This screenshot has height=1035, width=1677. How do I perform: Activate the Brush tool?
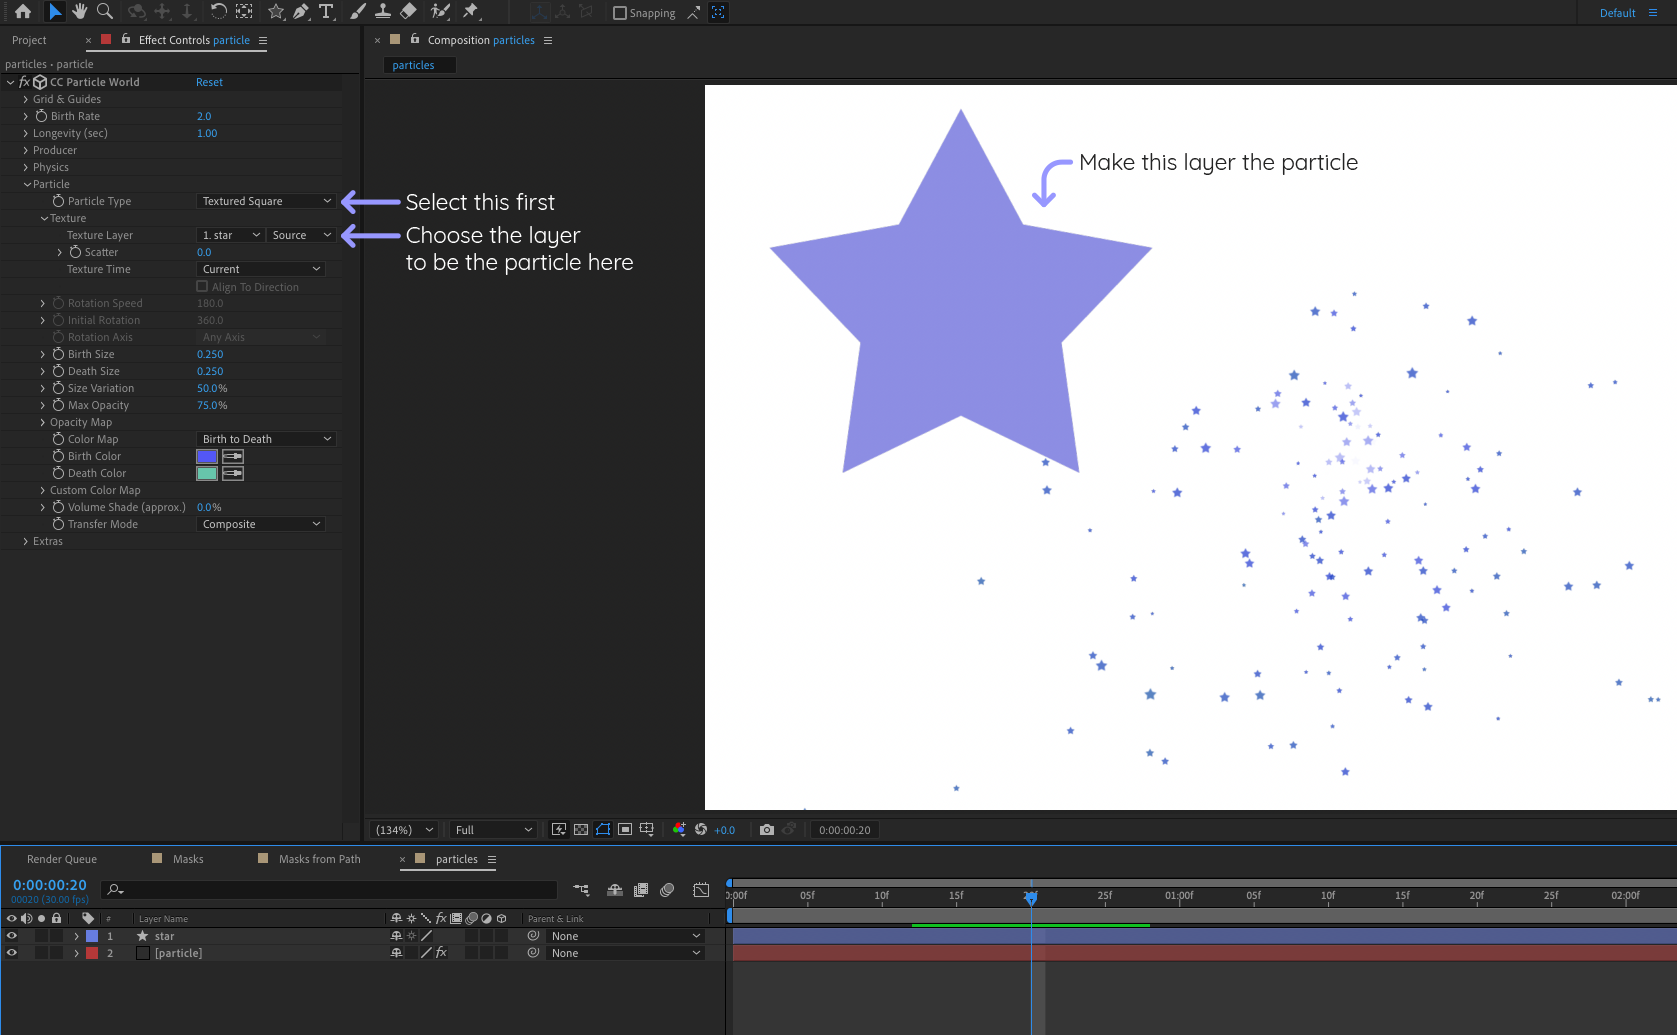coord(356,11)
